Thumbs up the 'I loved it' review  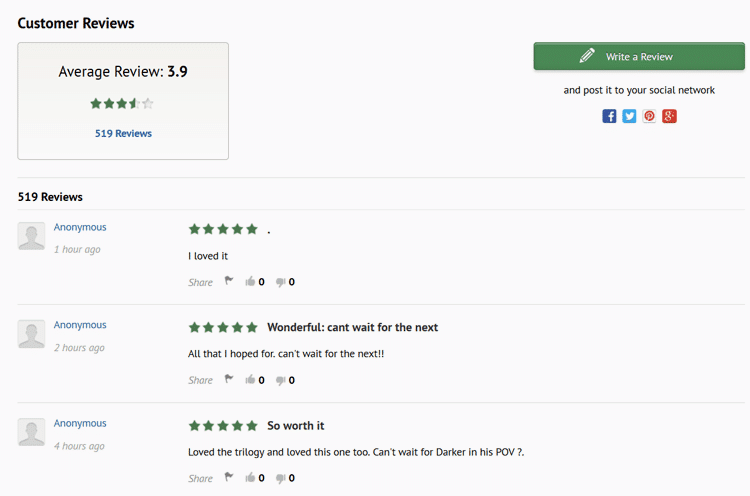pyautogui.click(x=250, y=281)
